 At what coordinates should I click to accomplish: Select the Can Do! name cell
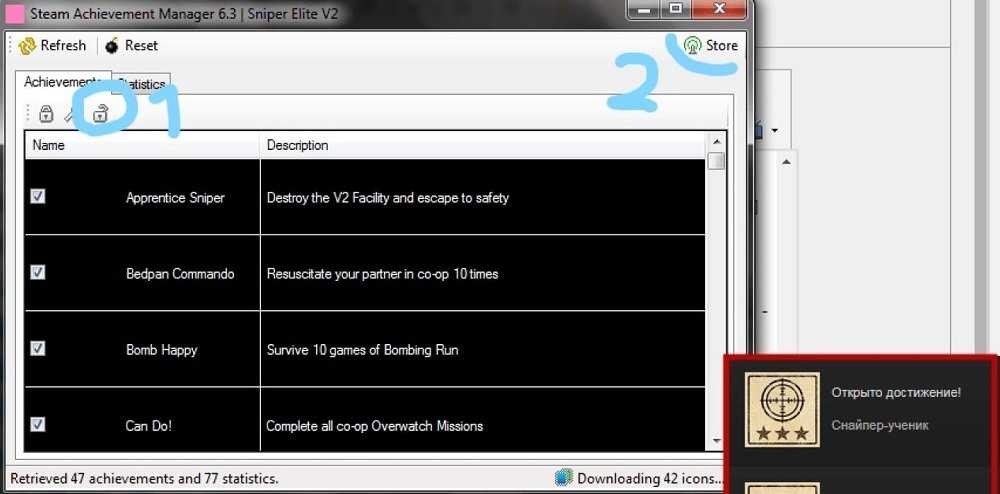point(149,426)
